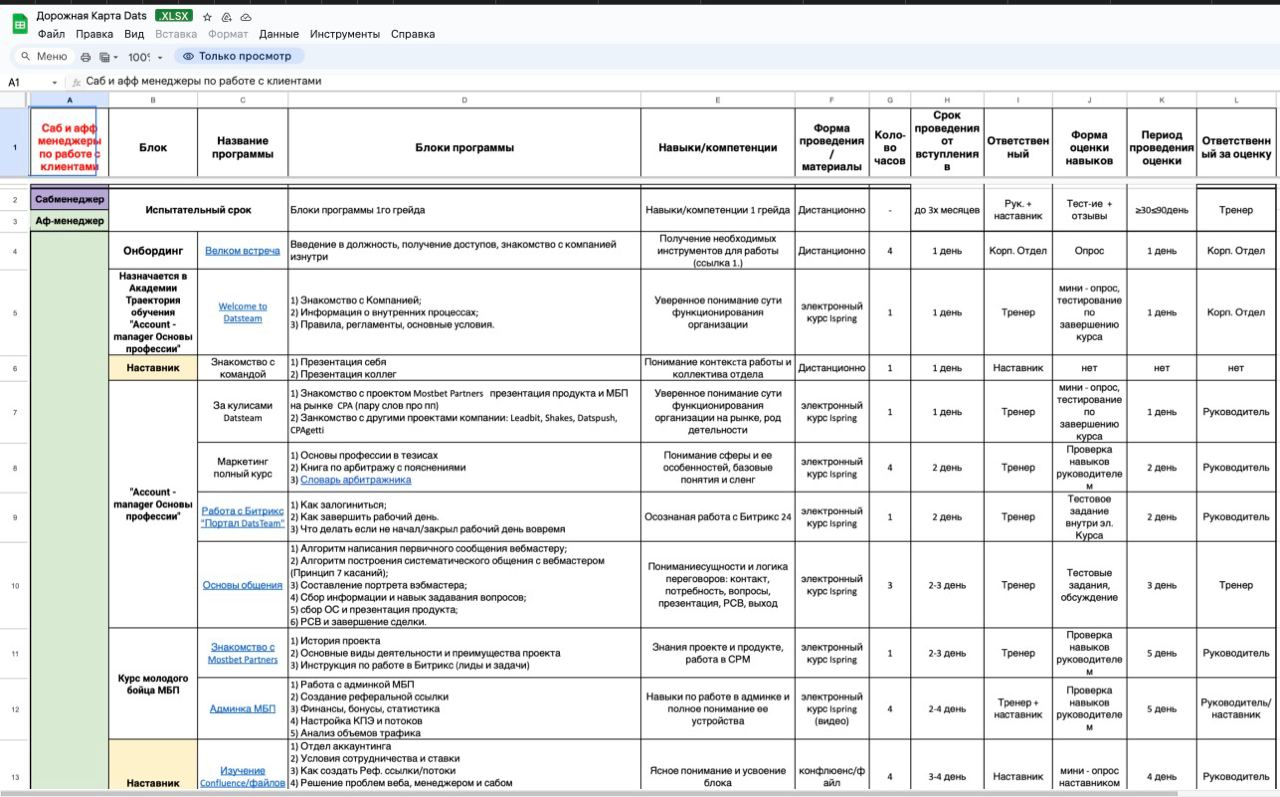Image resolution: width=1280 pixels, height=797 pixels.
Task: Click the column D header
Action: pos(464,100)
